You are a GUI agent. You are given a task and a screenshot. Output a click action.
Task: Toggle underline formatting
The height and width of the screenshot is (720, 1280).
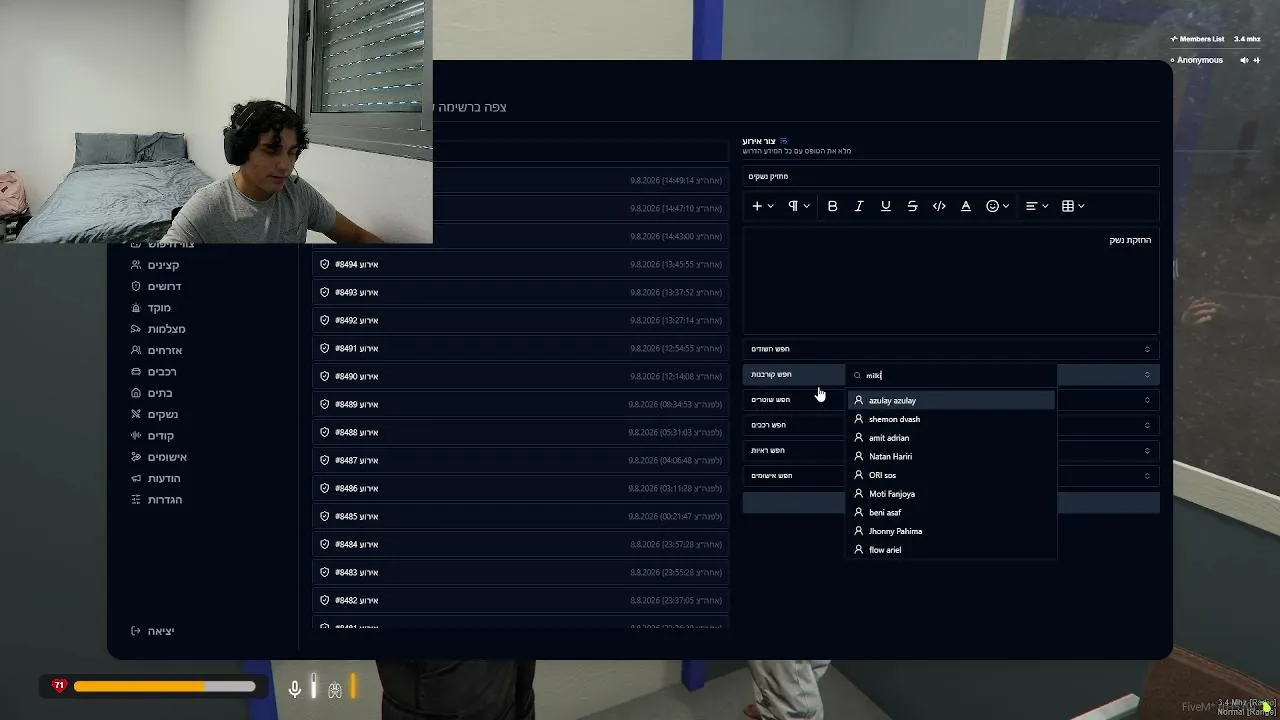(x=885, y=206)
